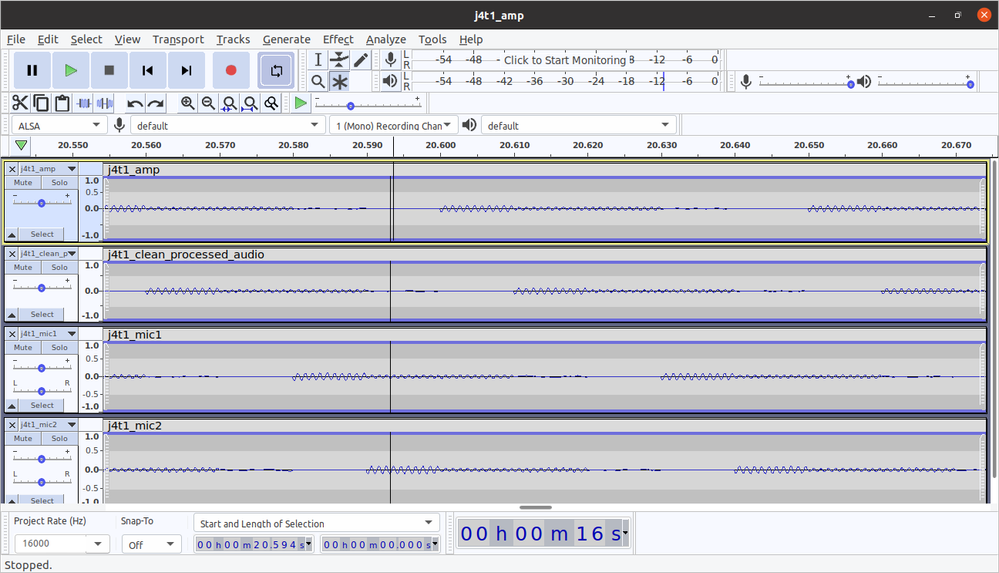Open the Generate menu
The width and height of the screenshot is (999, 573).
[x=287, y=39]
